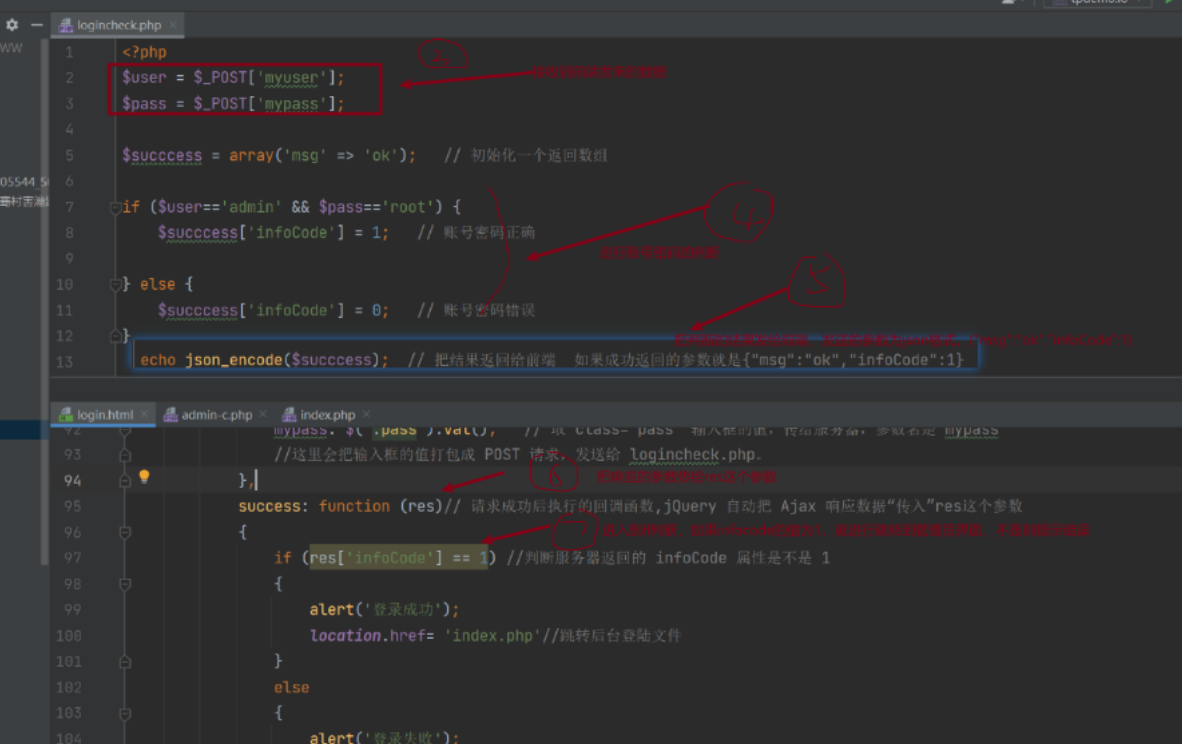Click the lightbulb quick-fix icon on line 94
Screen dimensions: 1182x744
(x=144, y=476)
